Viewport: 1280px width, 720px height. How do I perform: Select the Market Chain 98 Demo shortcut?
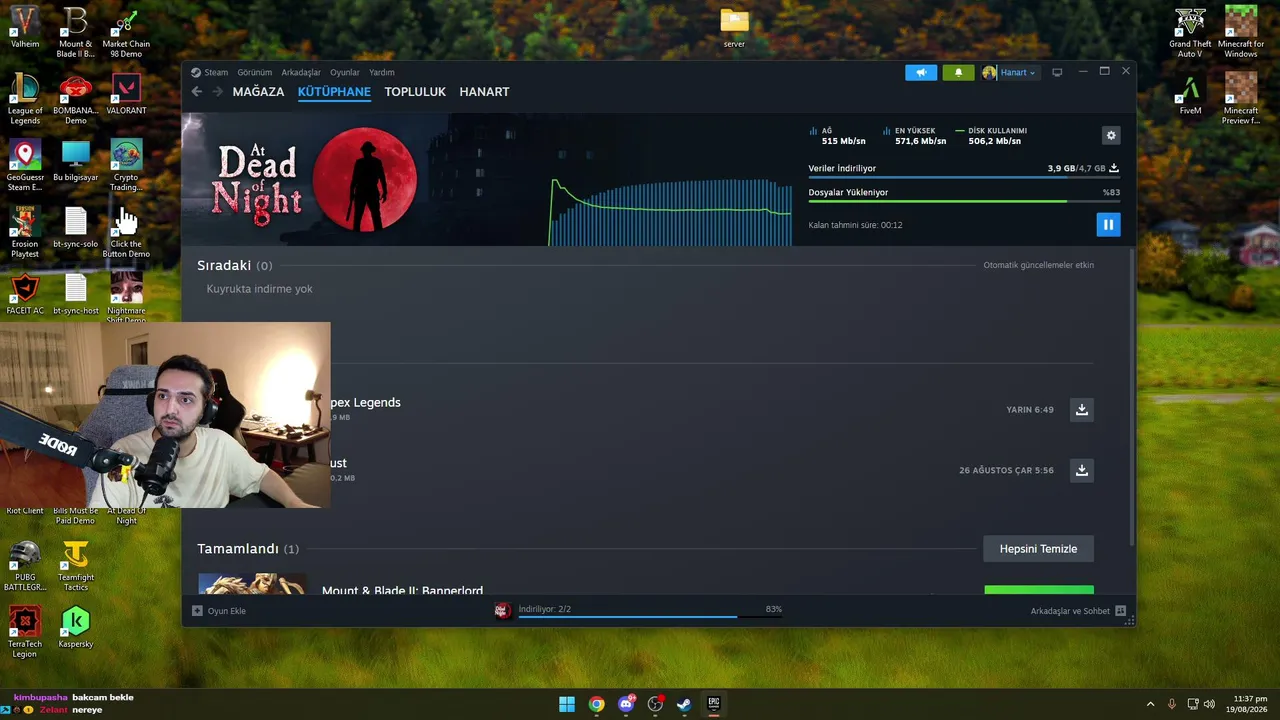(x=126, y=32)
